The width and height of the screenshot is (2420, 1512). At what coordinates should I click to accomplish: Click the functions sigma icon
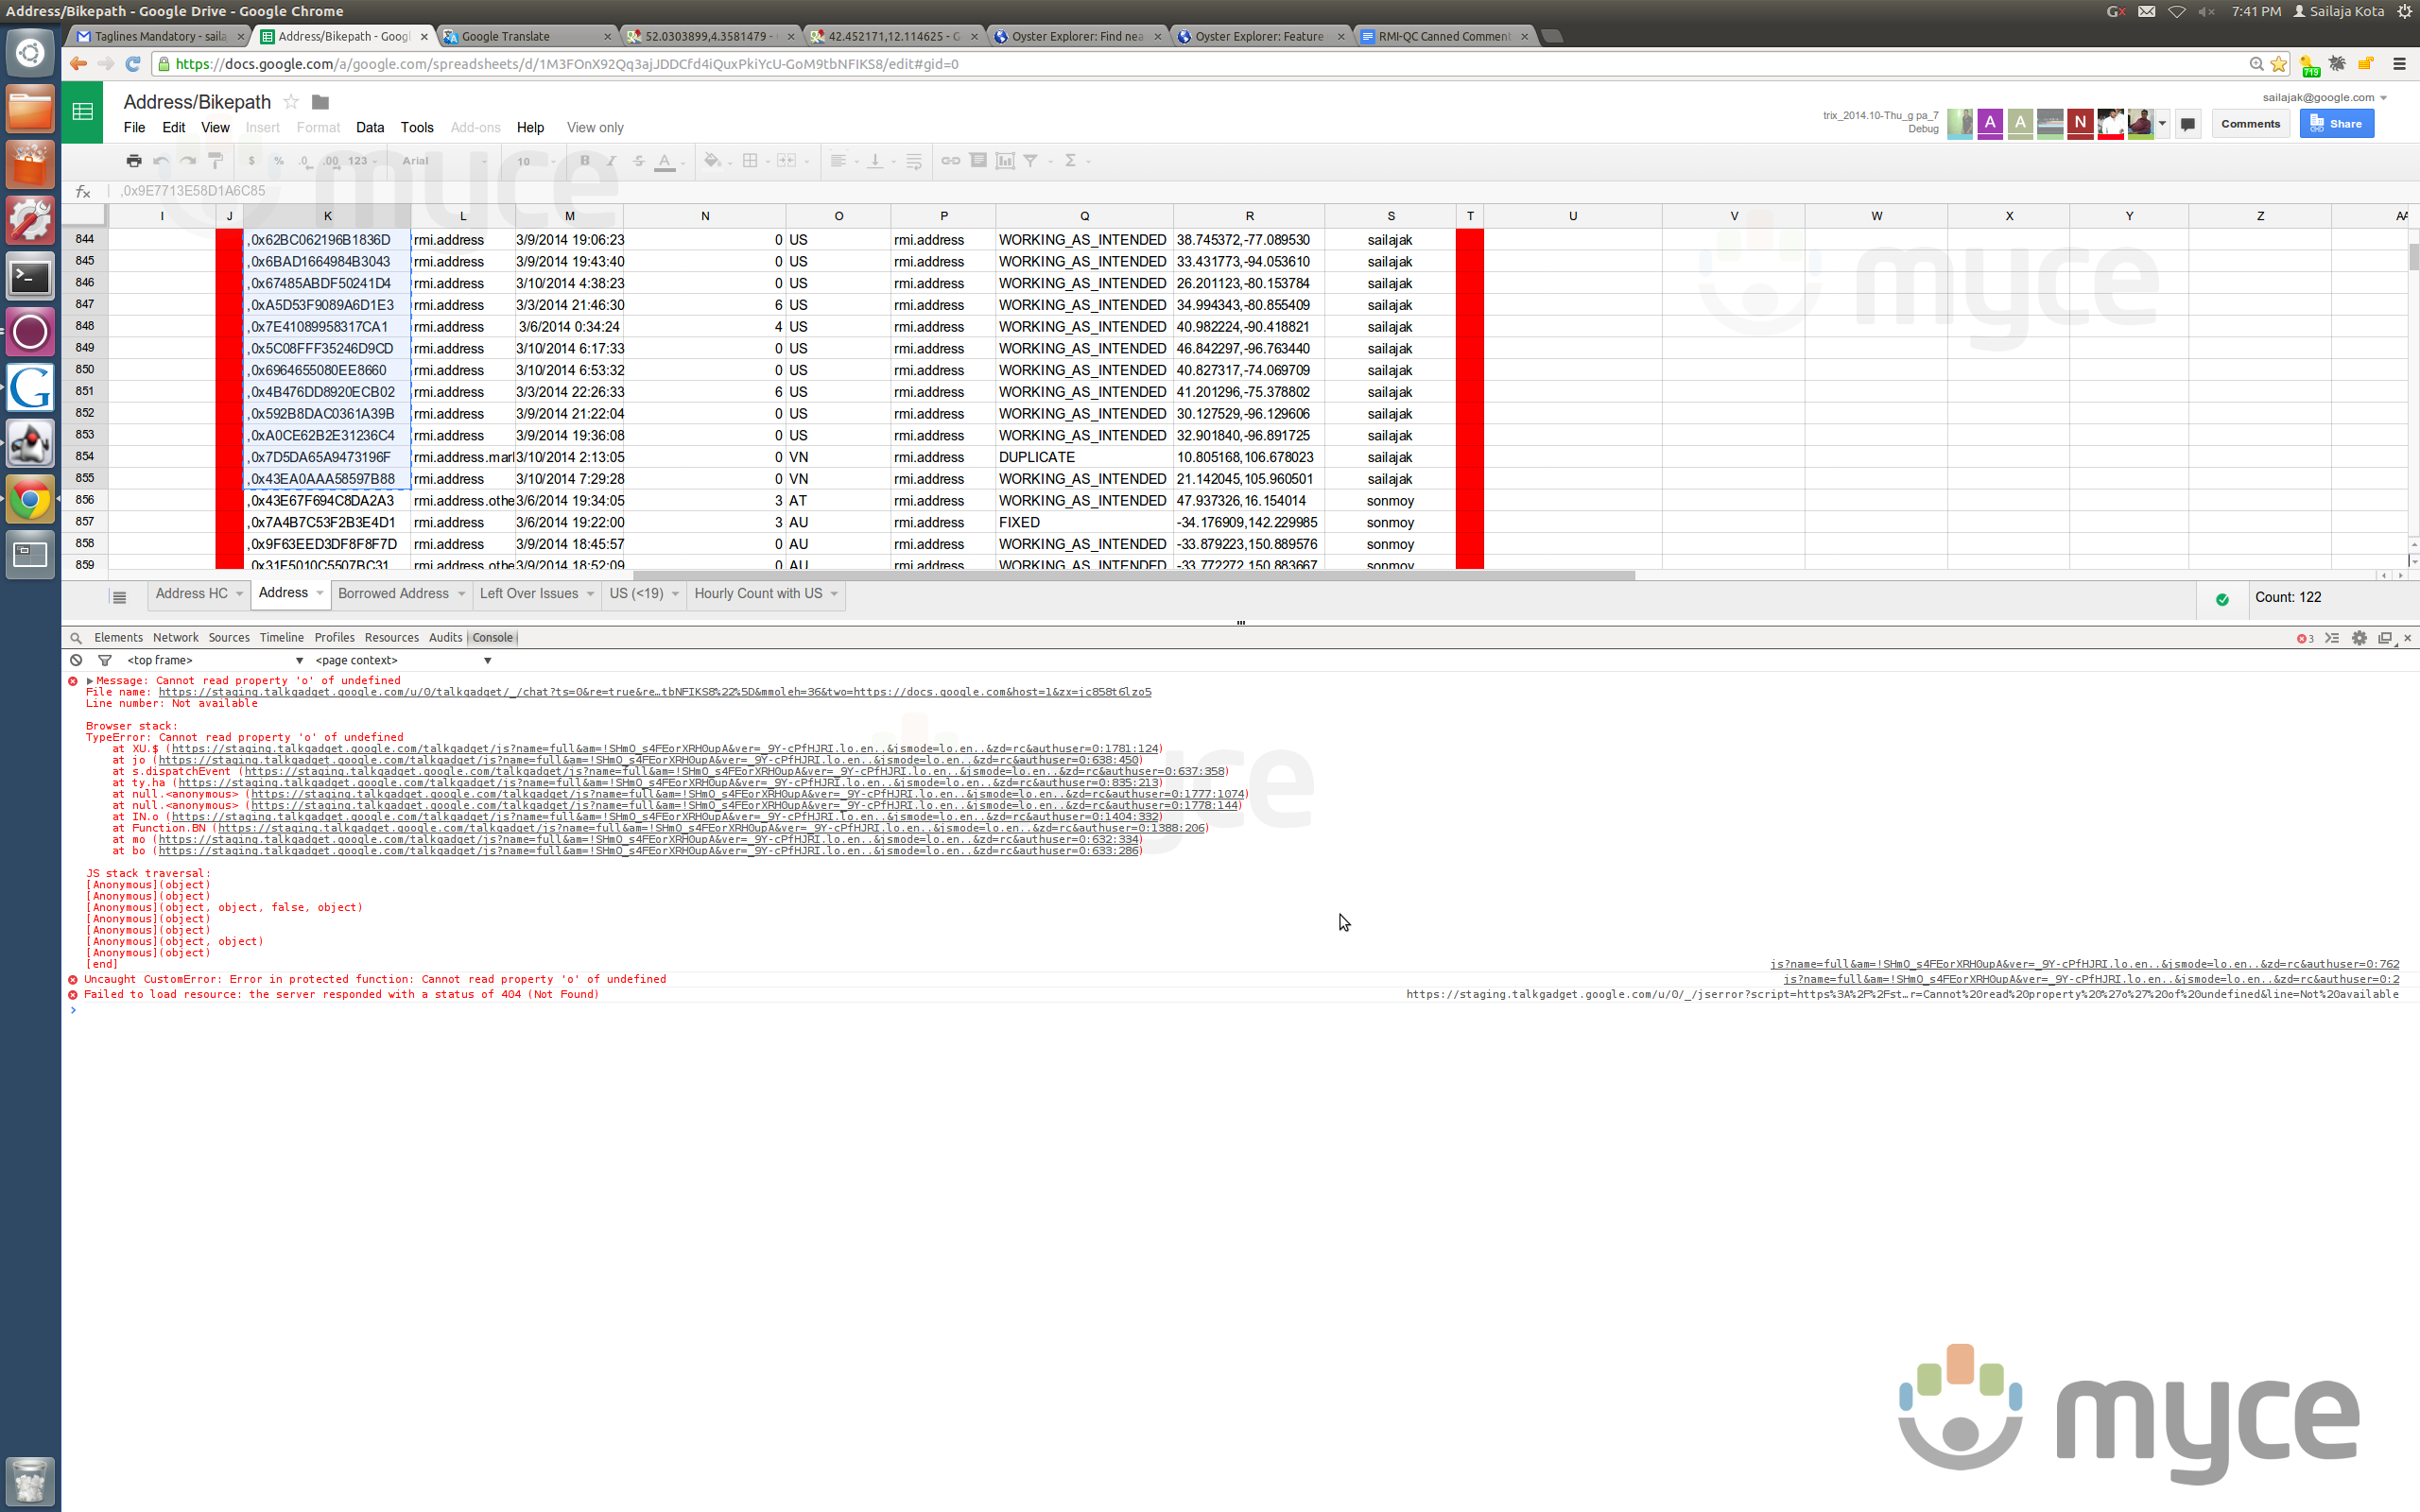1070,161
